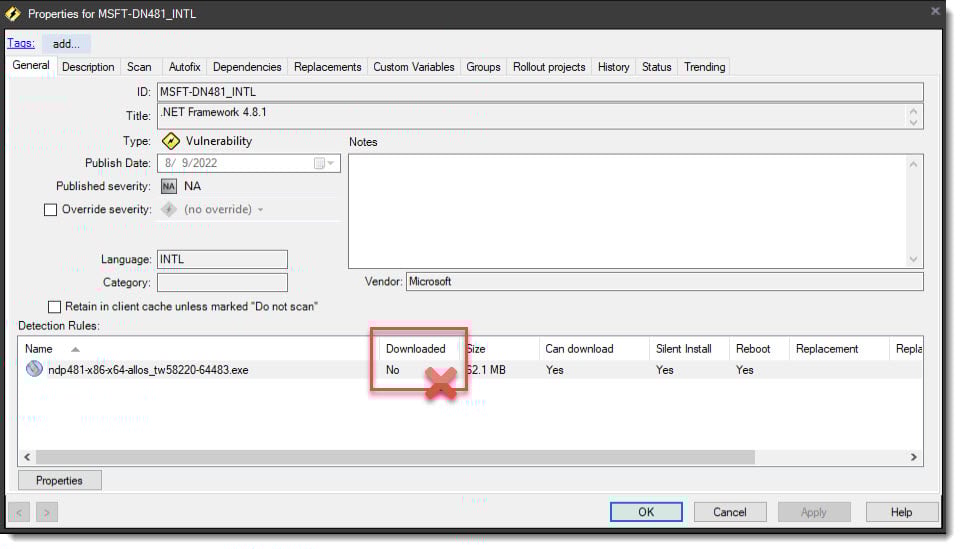Switch to the Dependencies tab
This screenshot has height=549, width=961.
[247, 67]
